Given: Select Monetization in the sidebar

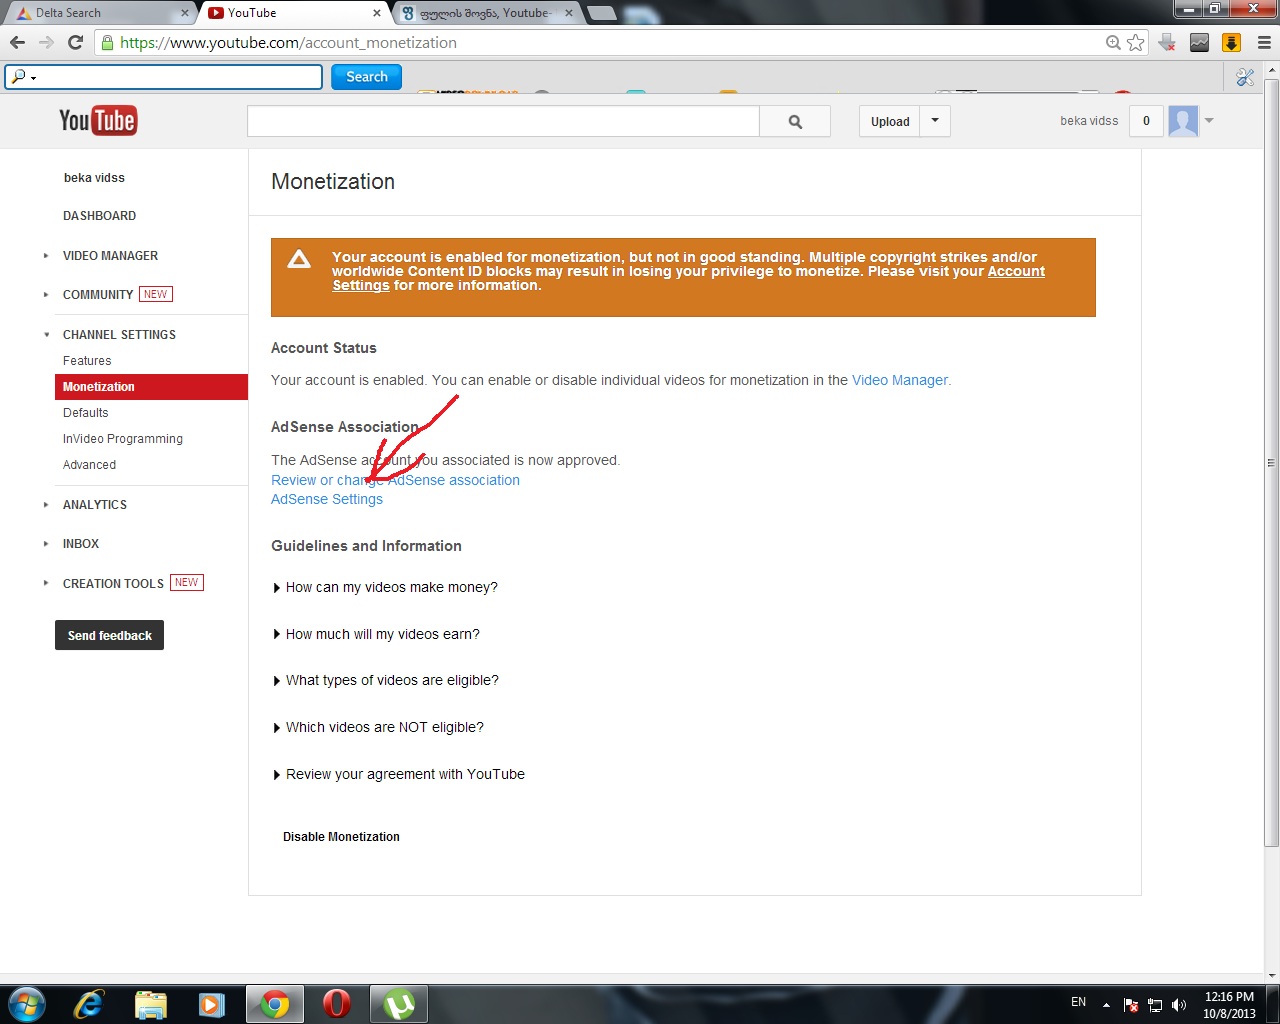Looking at the screenshot, I should click(x=151, y=387).
